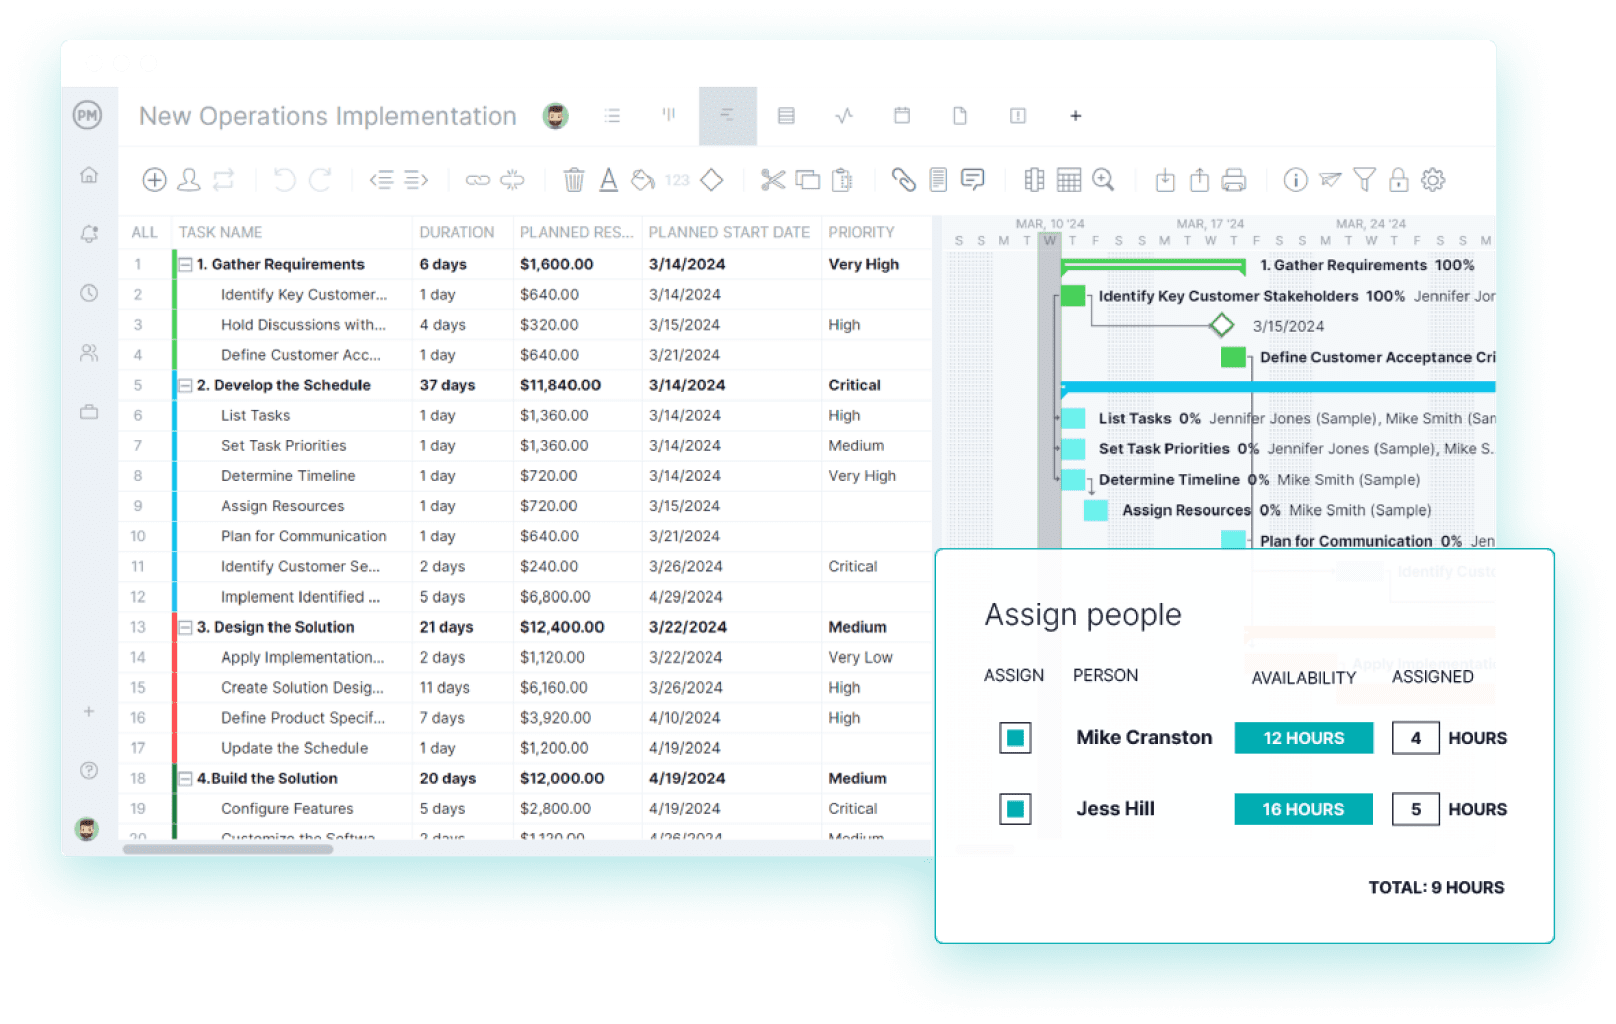Click the scissors cut icon

pos(772,180)
